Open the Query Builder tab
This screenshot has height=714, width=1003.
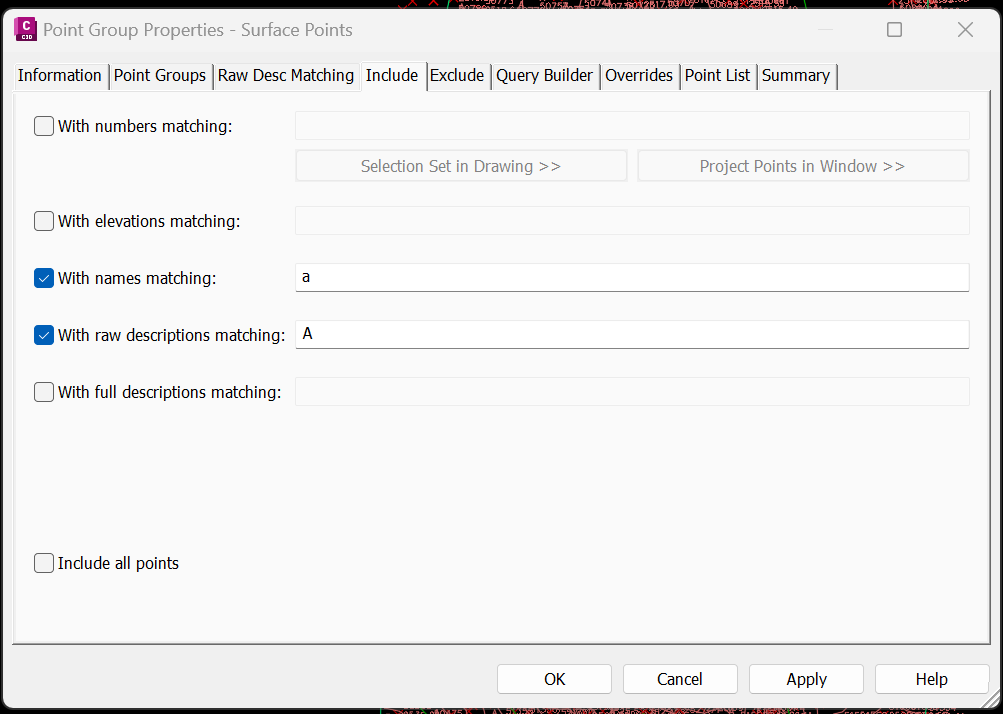pos(545,76)
